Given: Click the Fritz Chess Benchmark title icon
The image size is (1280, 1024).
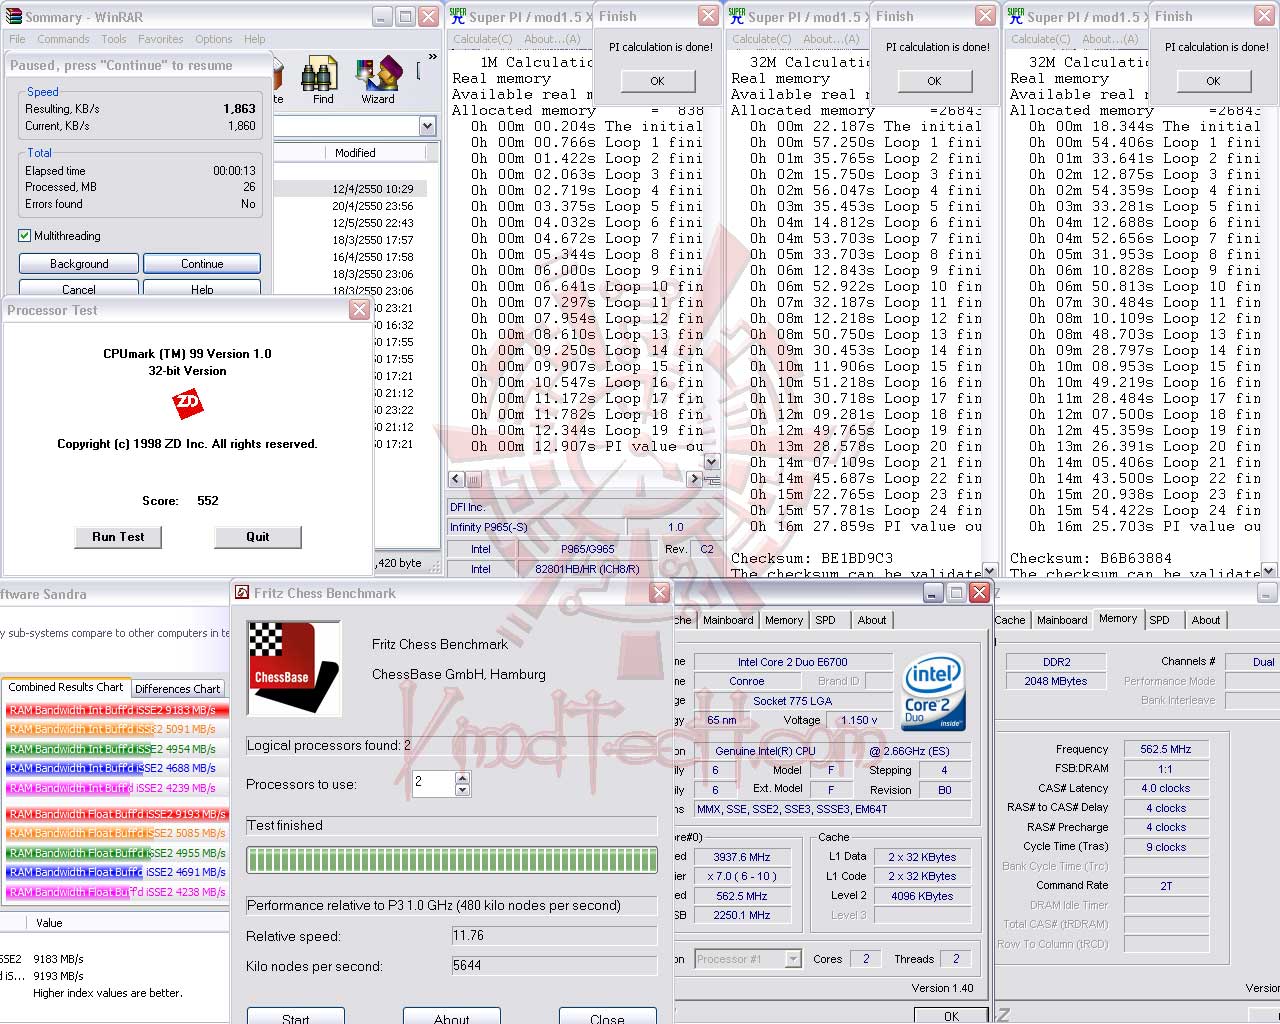Looking at the screenshot, I should [x=242, y=592].
